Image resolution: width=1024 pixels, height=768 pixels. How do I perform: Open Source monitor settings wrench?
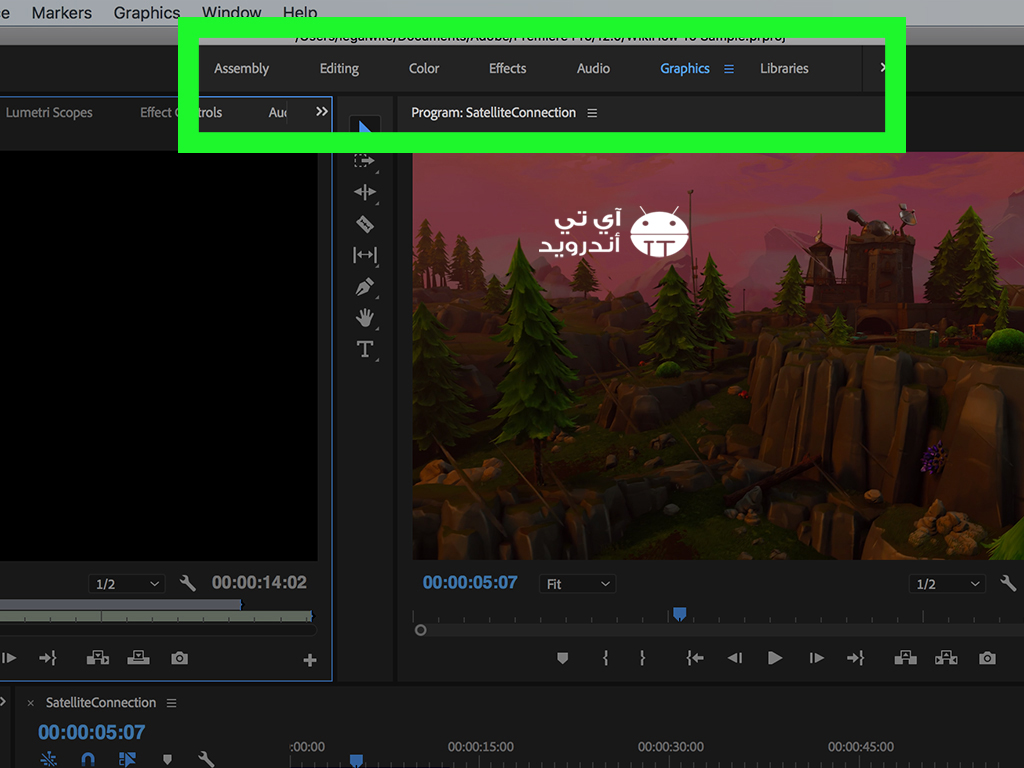point(187,583)
